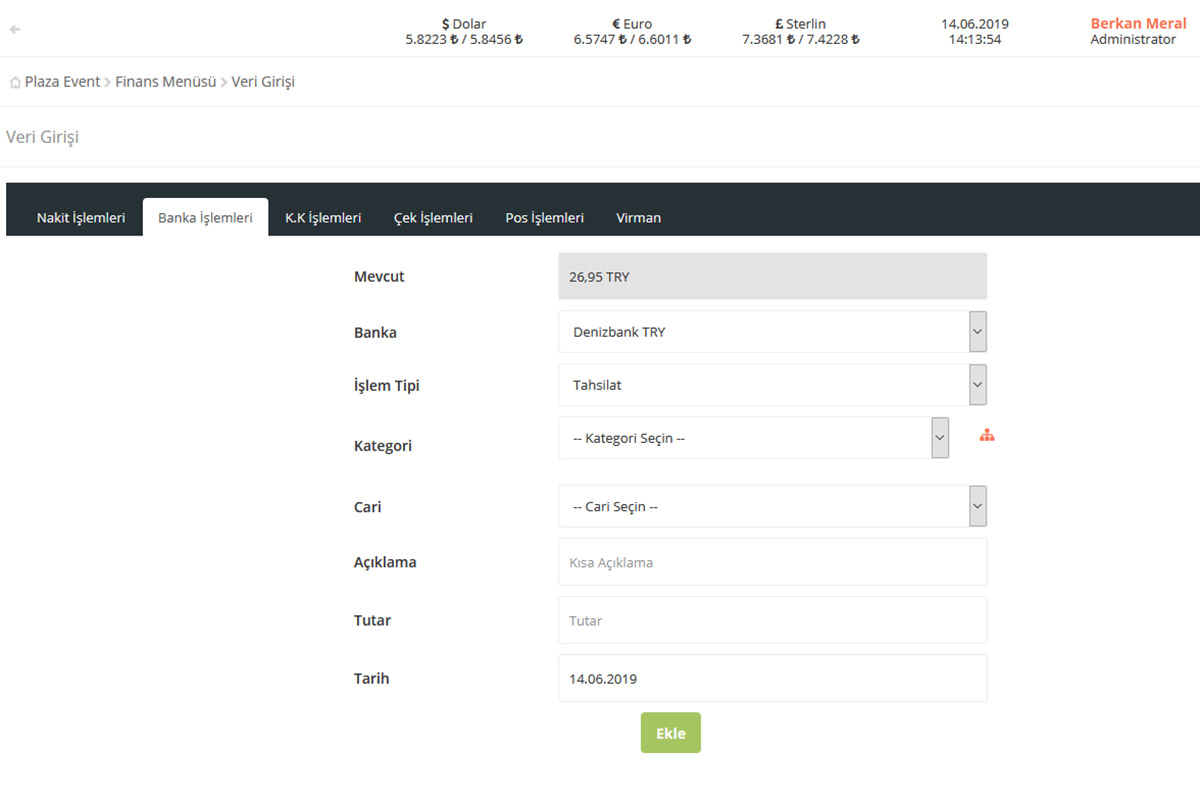
Task: Click the Tarih date field
Action: [x=772, y=679]
